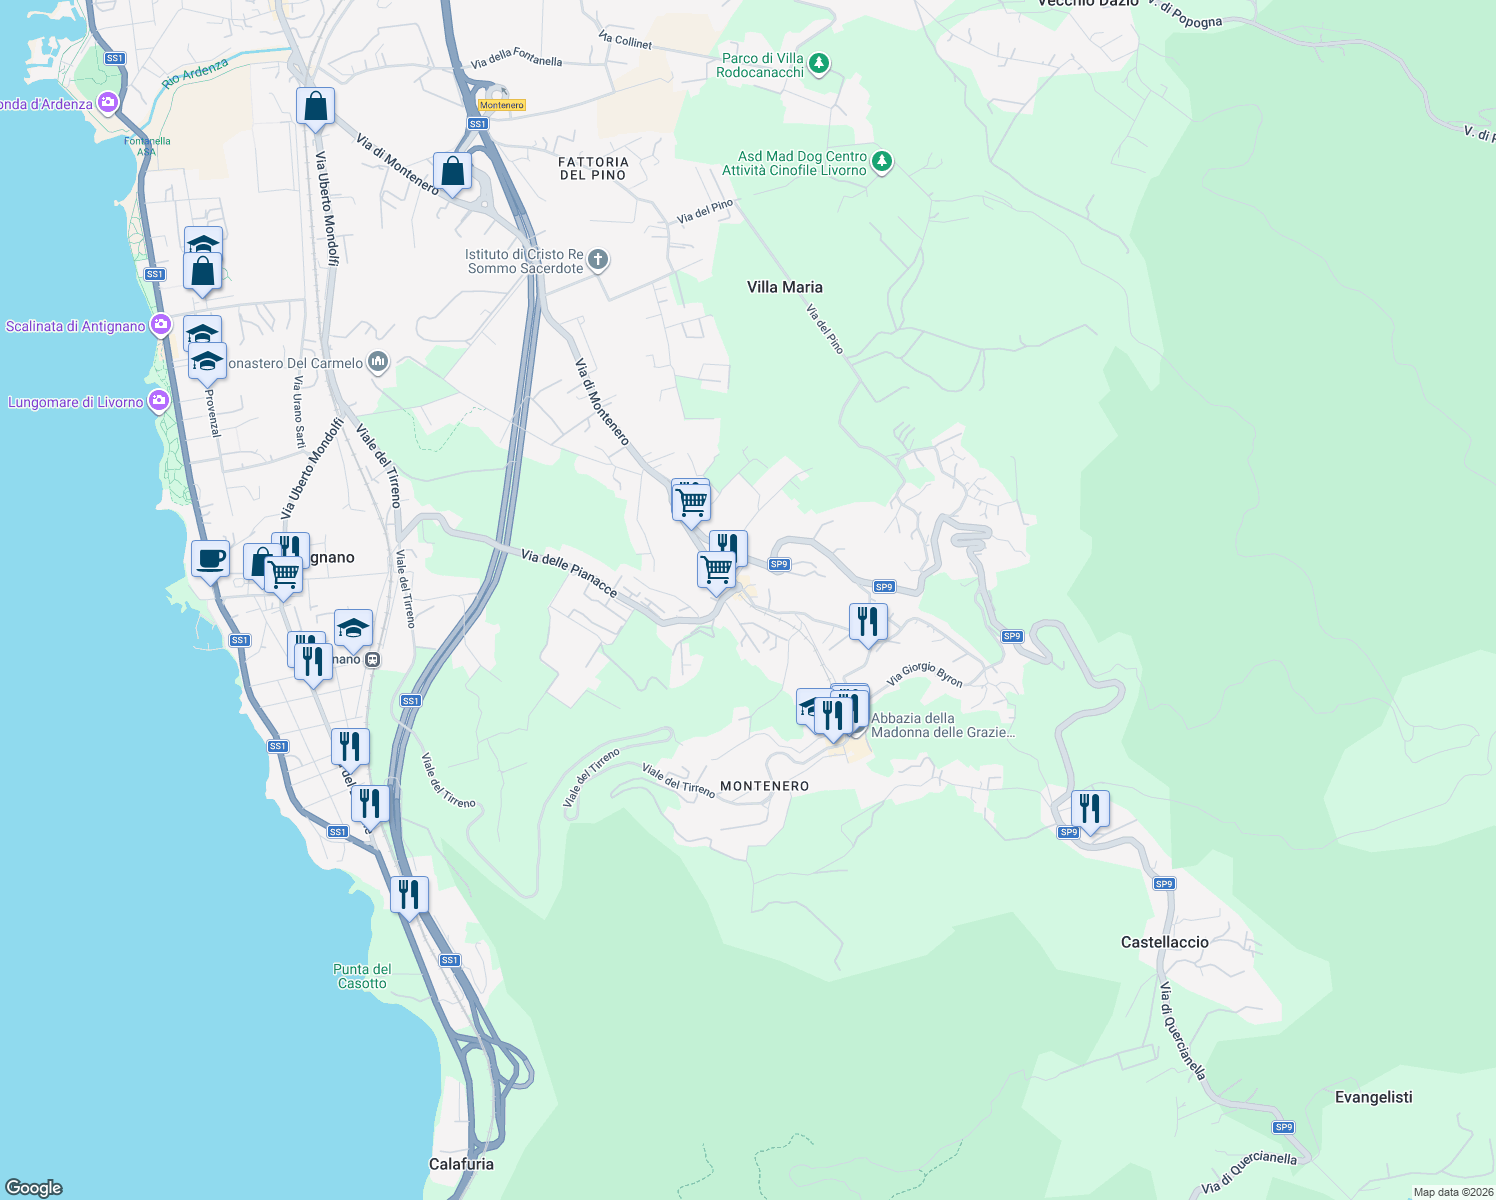Open the shopping cart marker on Via delle Pianacce
Screen dimensions: 1496x1200
click(716, 568)
